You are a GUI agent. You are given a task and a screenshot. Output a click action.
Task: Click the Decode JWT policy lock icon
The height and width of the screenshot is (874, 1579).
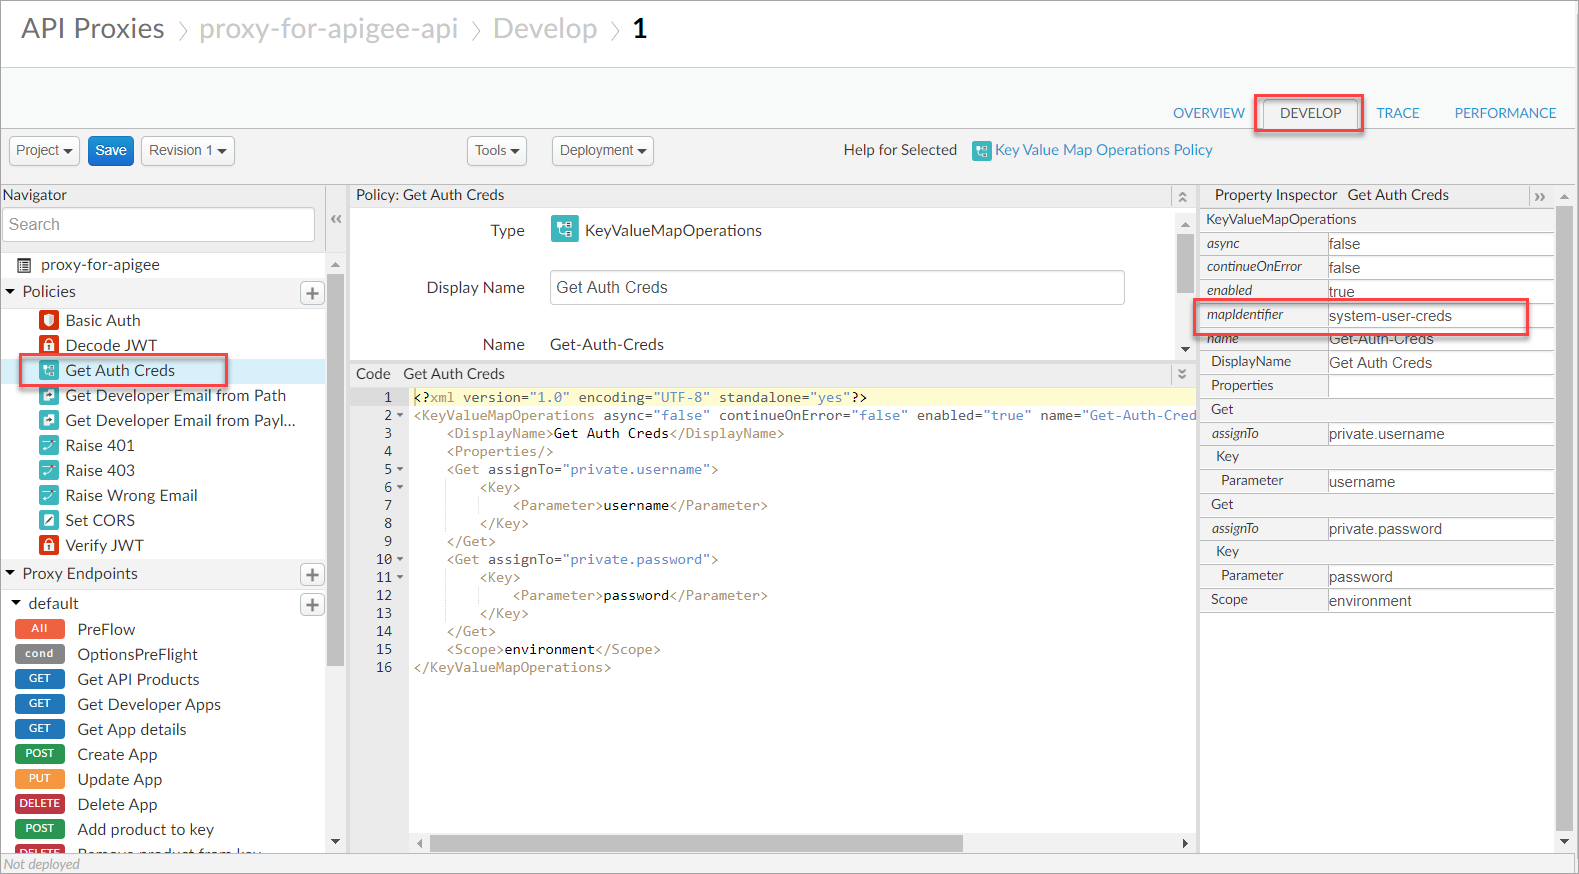(49, 345)
